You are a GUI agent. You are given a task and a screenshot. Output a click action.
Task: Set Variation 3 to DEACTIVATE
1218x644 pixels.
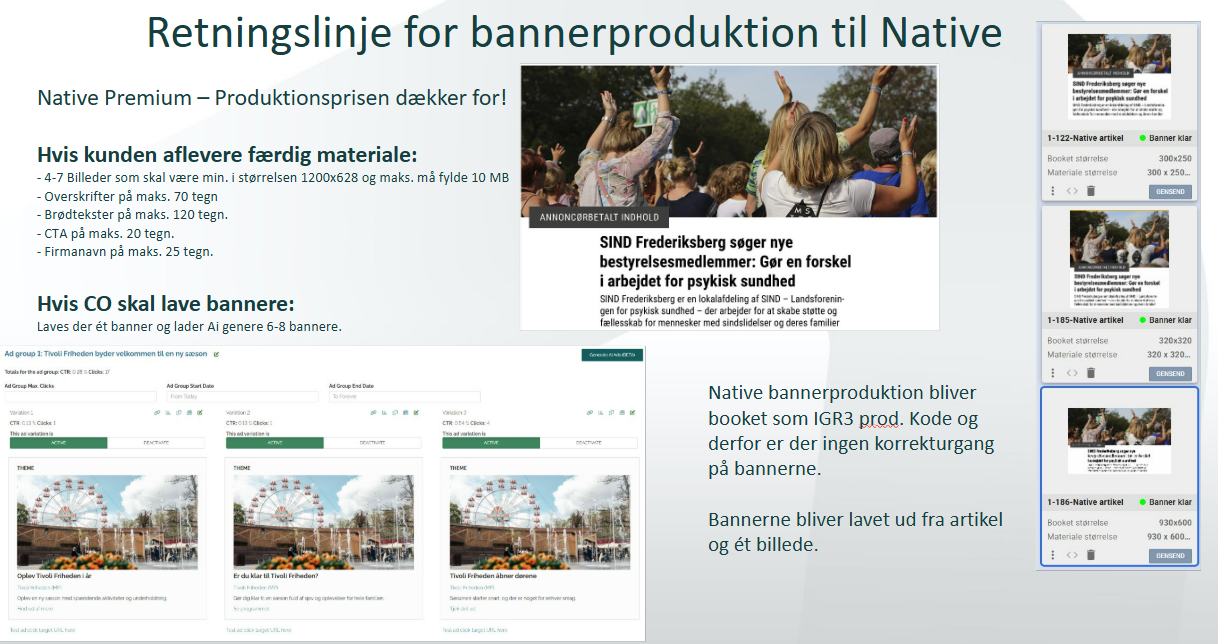[588, 443]
